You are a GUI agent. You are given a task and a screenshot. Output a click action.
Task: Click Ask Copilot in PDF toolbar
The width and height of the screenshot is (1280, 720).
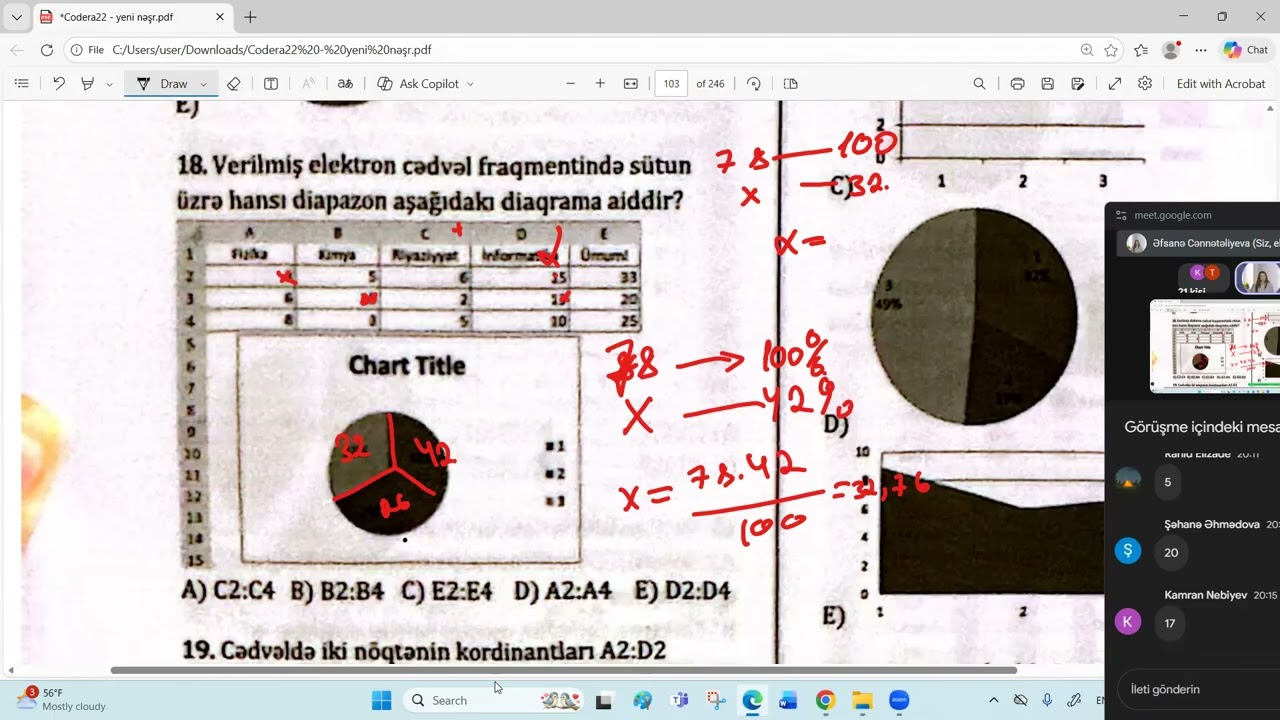(x=417, y=84)
